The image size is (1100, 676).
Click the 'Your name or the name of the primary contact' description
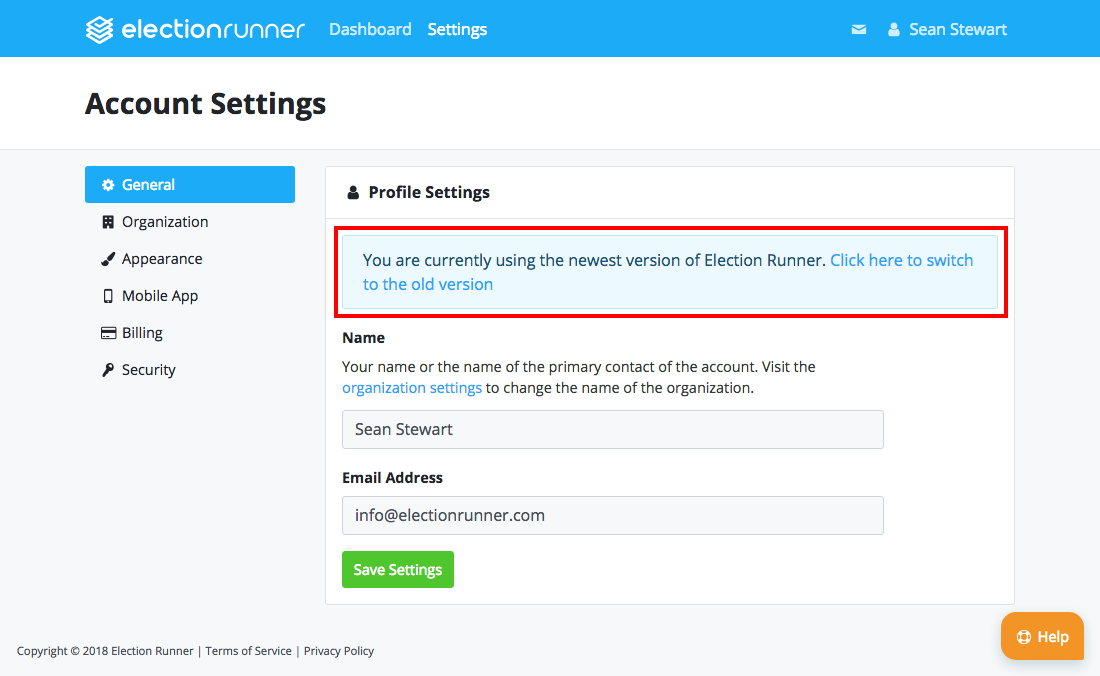coord(579,377)
